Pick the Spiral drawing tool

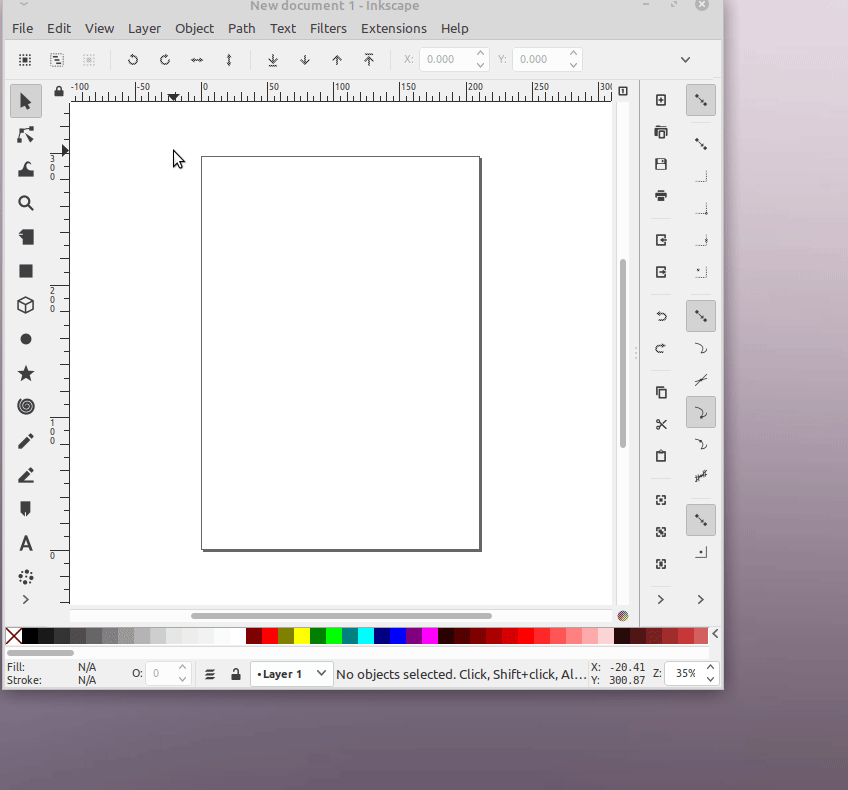[26, 407]
